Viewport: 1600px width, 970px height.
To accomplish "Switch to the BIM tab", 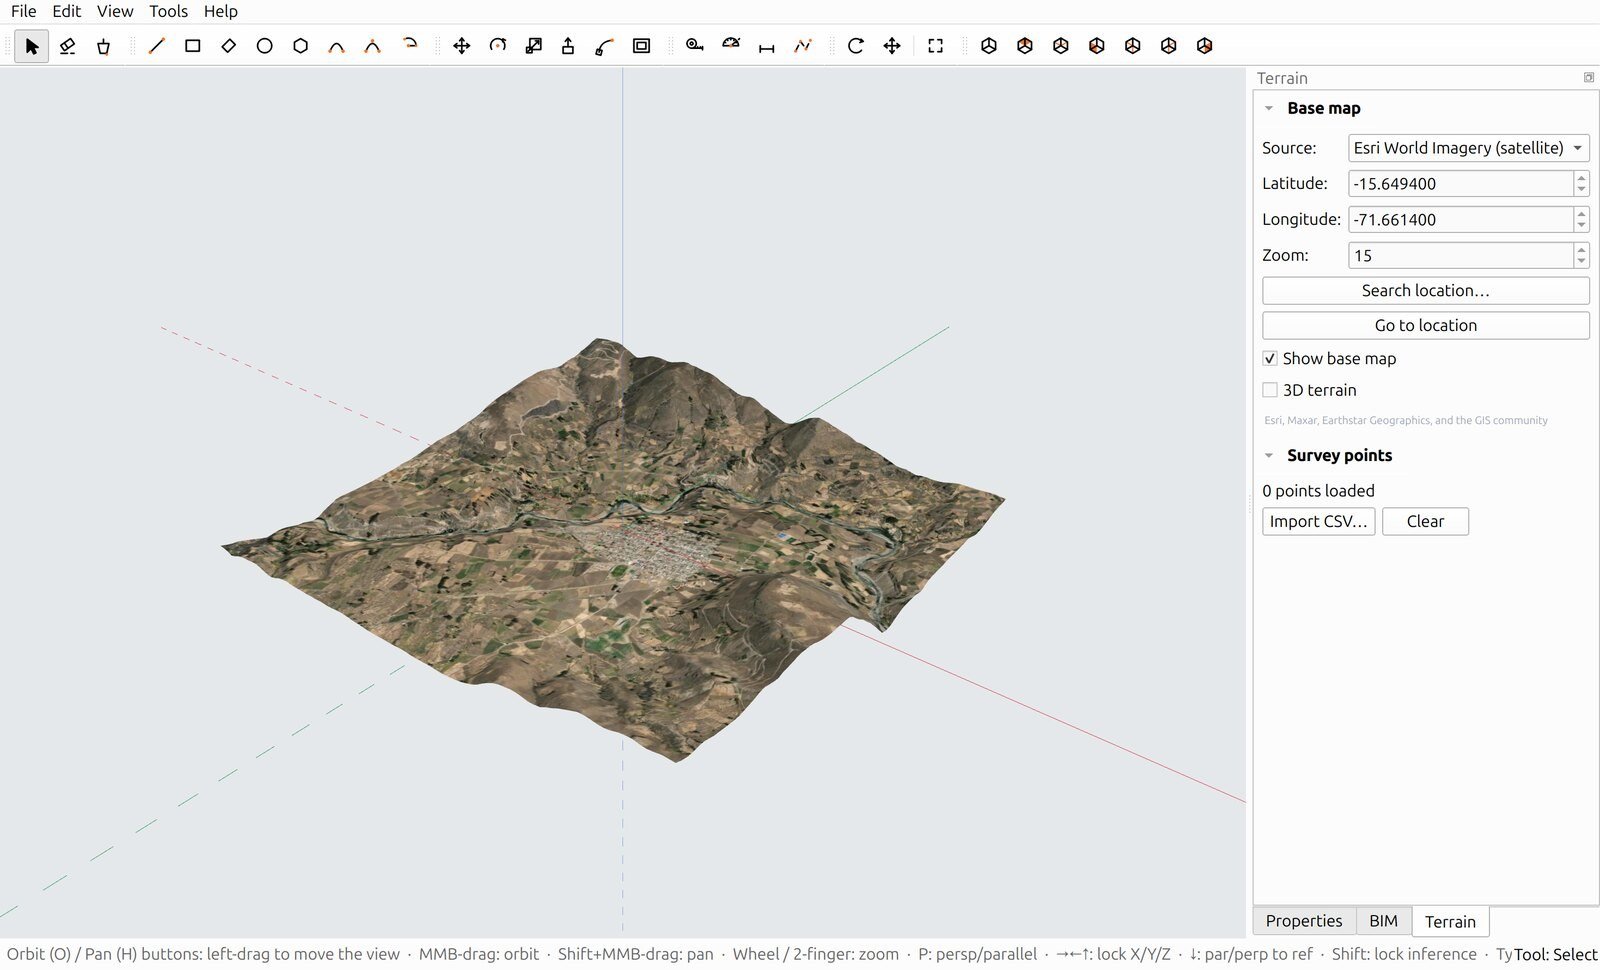I will tap(1383, 921).
